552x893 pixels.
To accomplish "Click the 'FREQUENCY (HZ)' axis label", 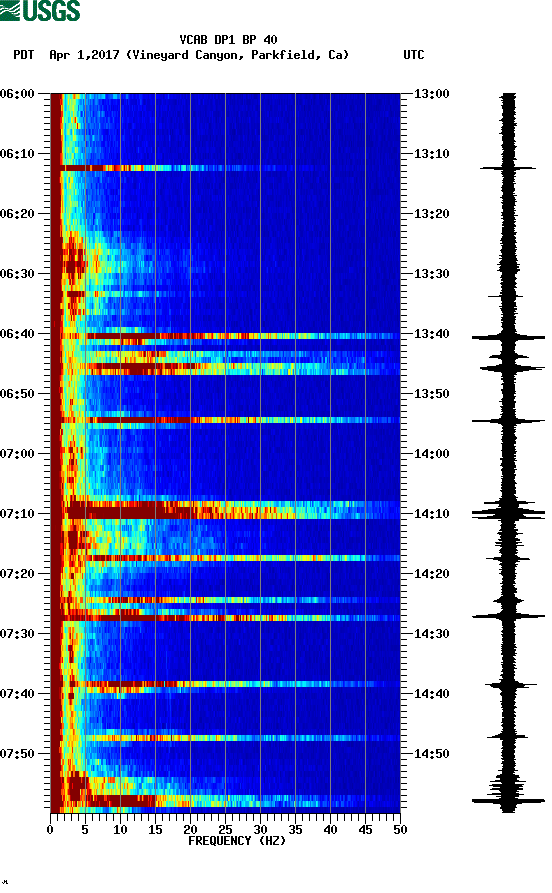I will point(237,841).
